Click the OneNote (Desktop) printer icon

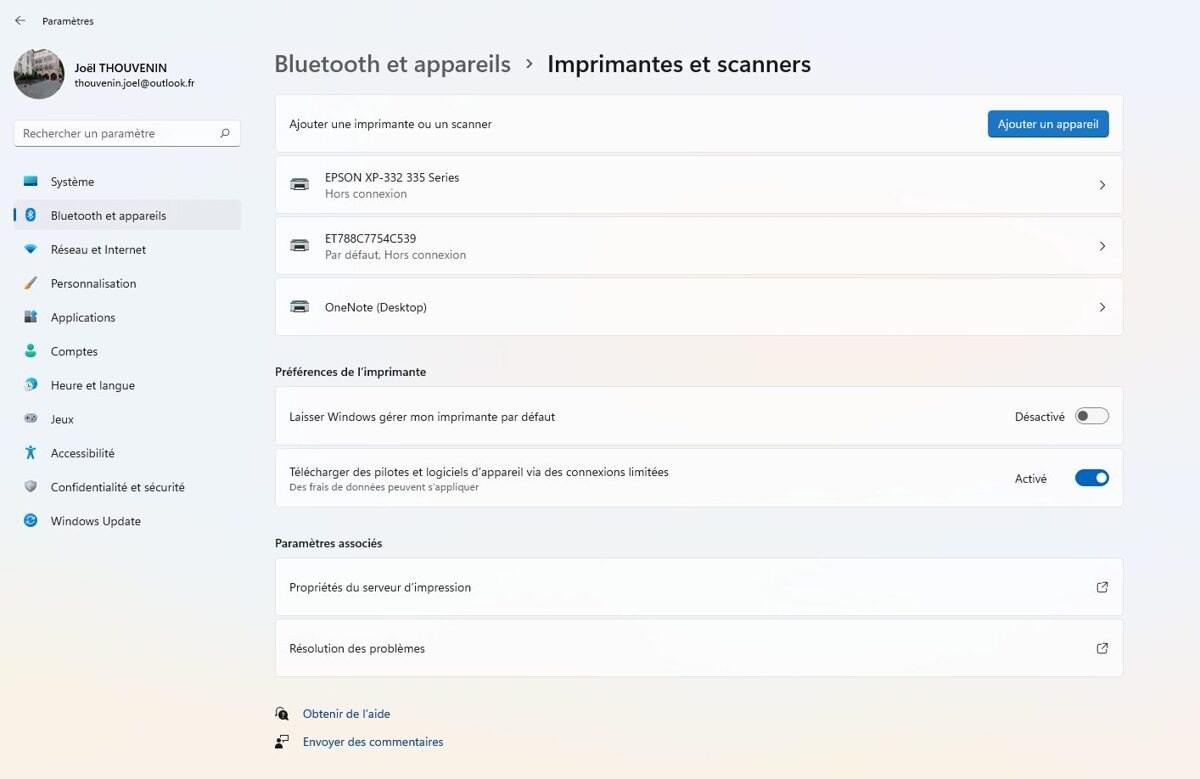pyautogui.click(x=299, y=307)
